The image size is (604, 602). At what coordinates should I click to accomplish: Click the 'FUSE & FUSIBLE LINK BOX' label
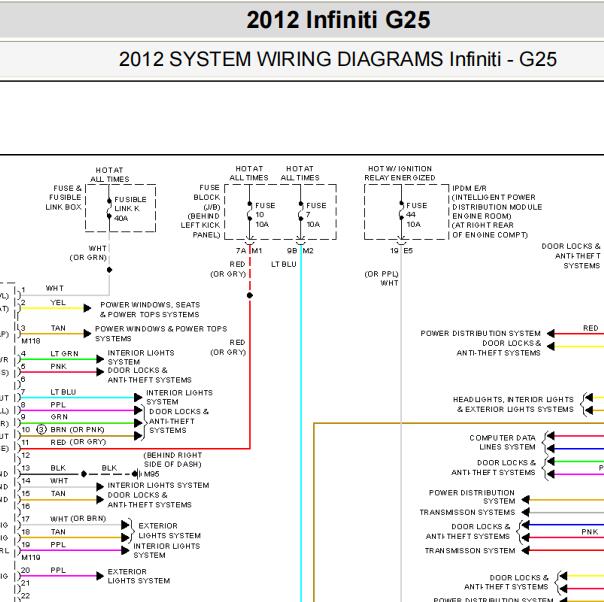(x=64, y=197)
